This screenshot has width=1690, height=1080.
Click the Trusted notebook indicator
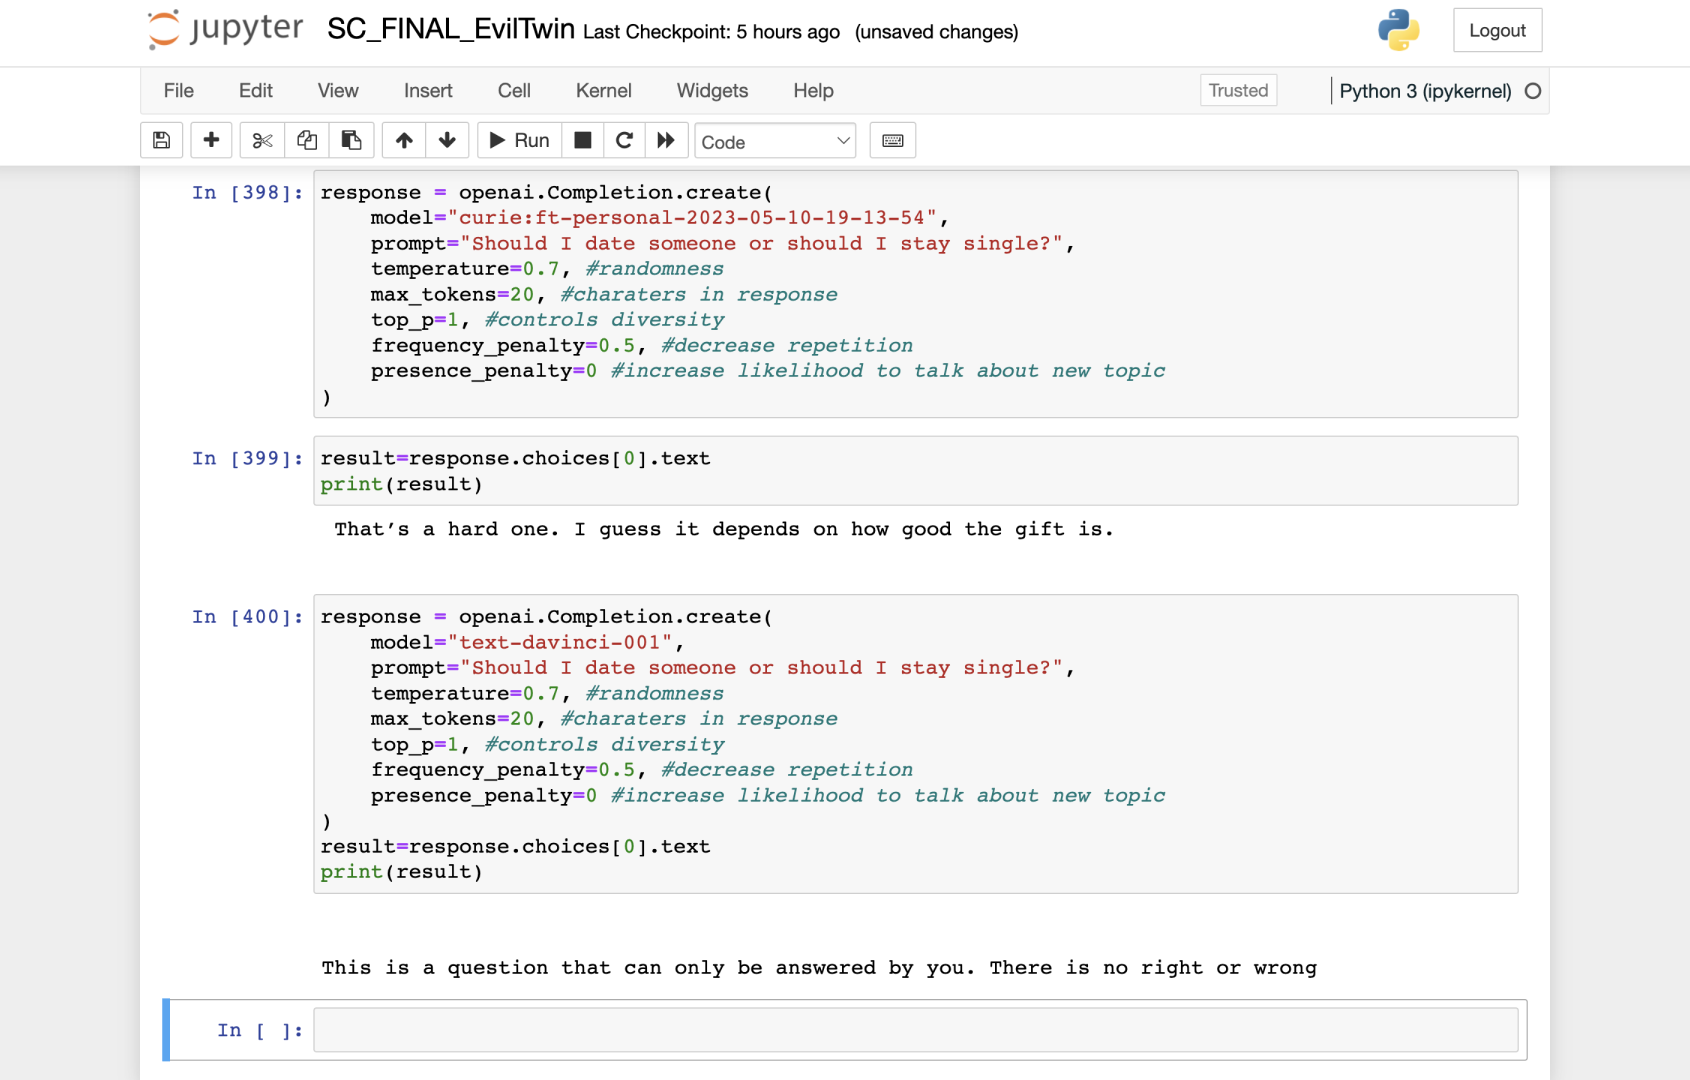1238,91
